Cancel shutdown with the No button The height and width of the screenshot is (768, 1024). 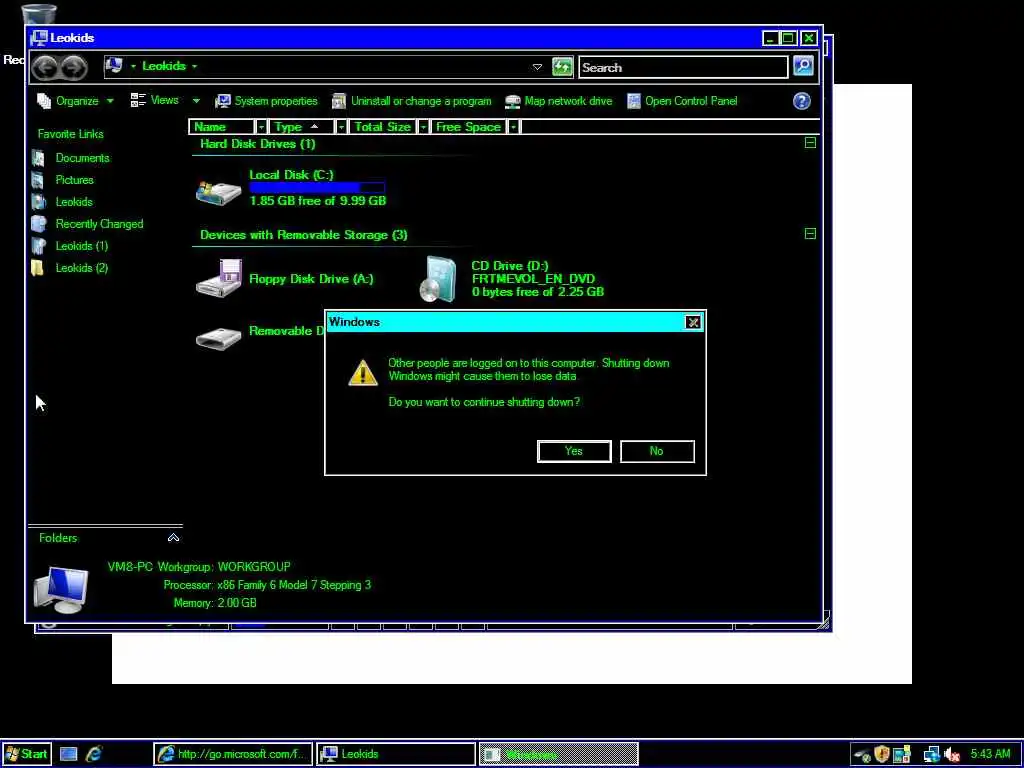[657, 451]
